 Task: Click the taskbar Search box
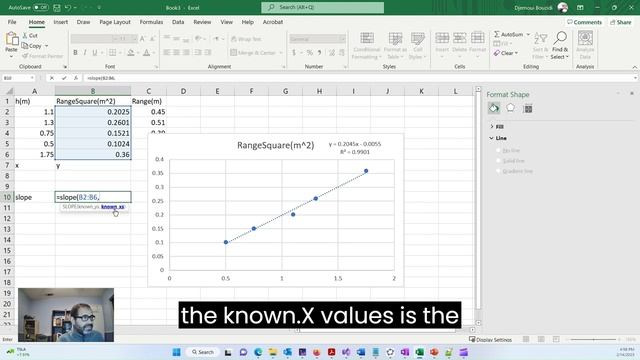point(202,352)
